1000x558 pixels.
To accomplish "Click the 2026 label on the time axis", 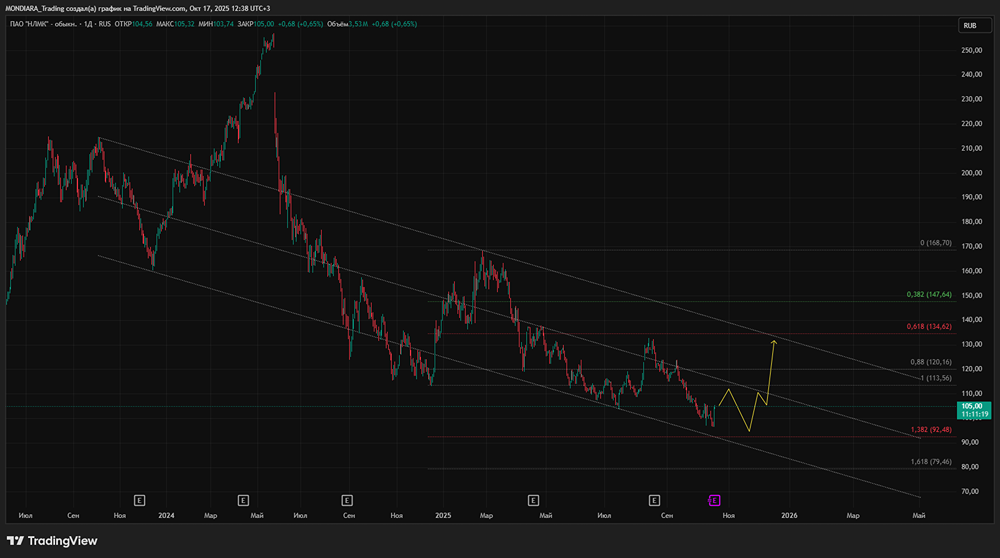I will 789,515.
